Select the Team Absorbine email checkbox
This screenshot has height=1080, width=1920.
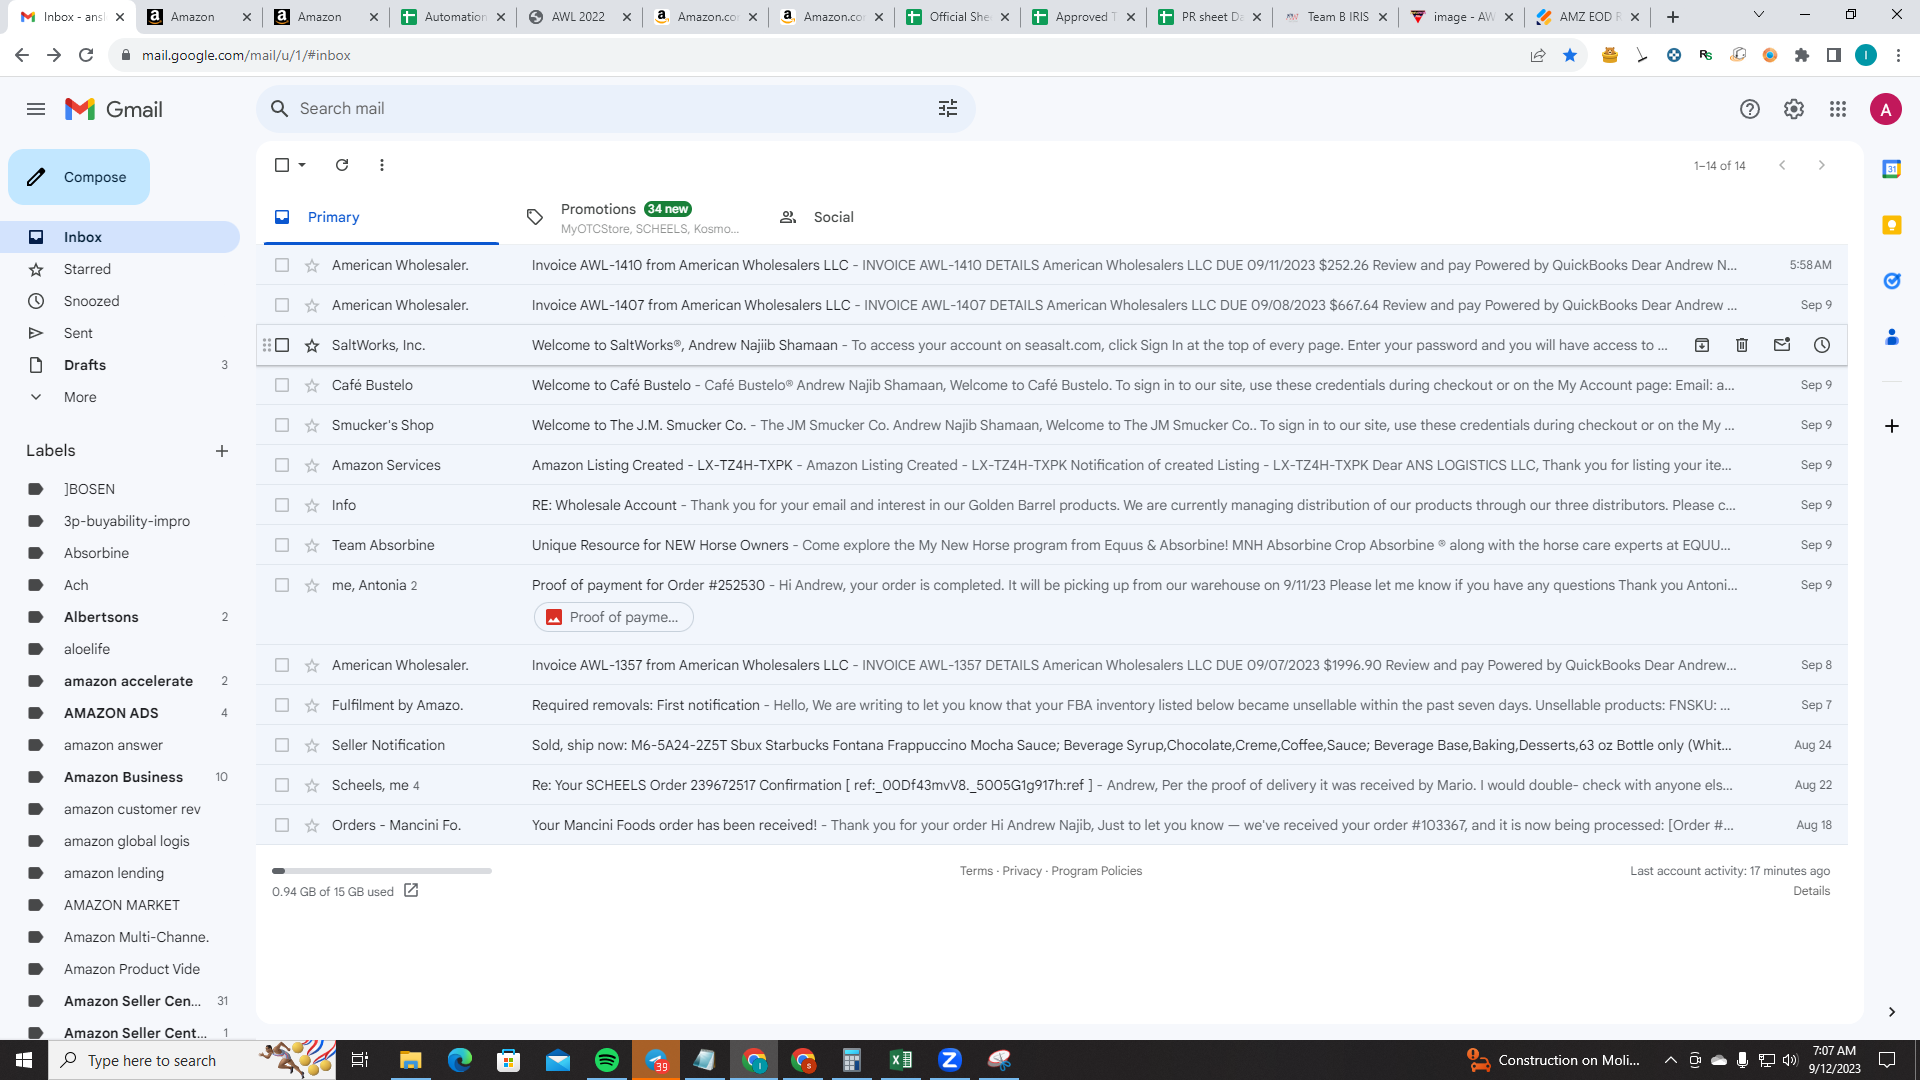pyautogui.click(x=282, y=545)
